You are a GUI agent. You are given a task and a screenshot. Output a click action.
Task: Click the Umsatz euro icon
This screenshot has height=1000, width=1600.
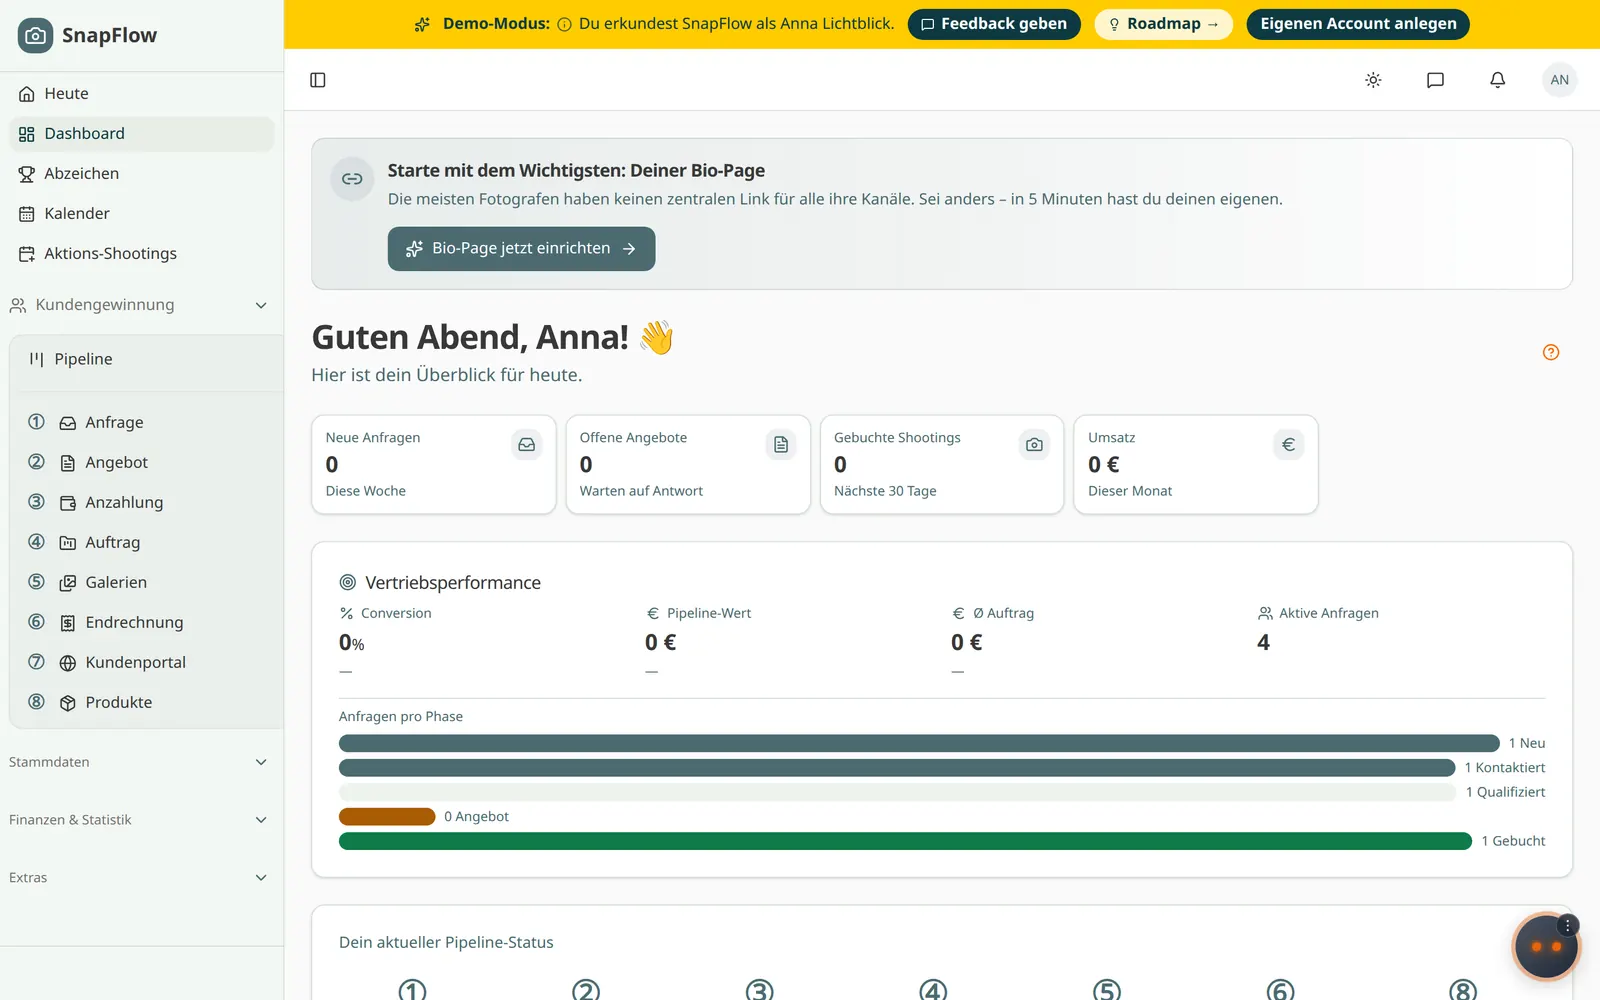click(1289, 444)
